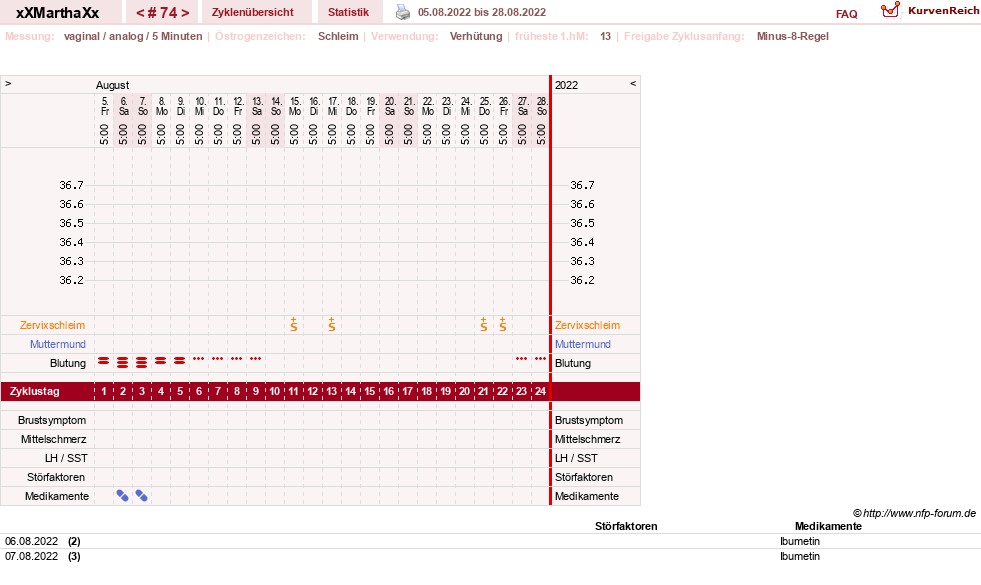Click spotting dots on cycle day 23
Screen dimensions: 981x585
pyautogui.click(x=521, y=359)
